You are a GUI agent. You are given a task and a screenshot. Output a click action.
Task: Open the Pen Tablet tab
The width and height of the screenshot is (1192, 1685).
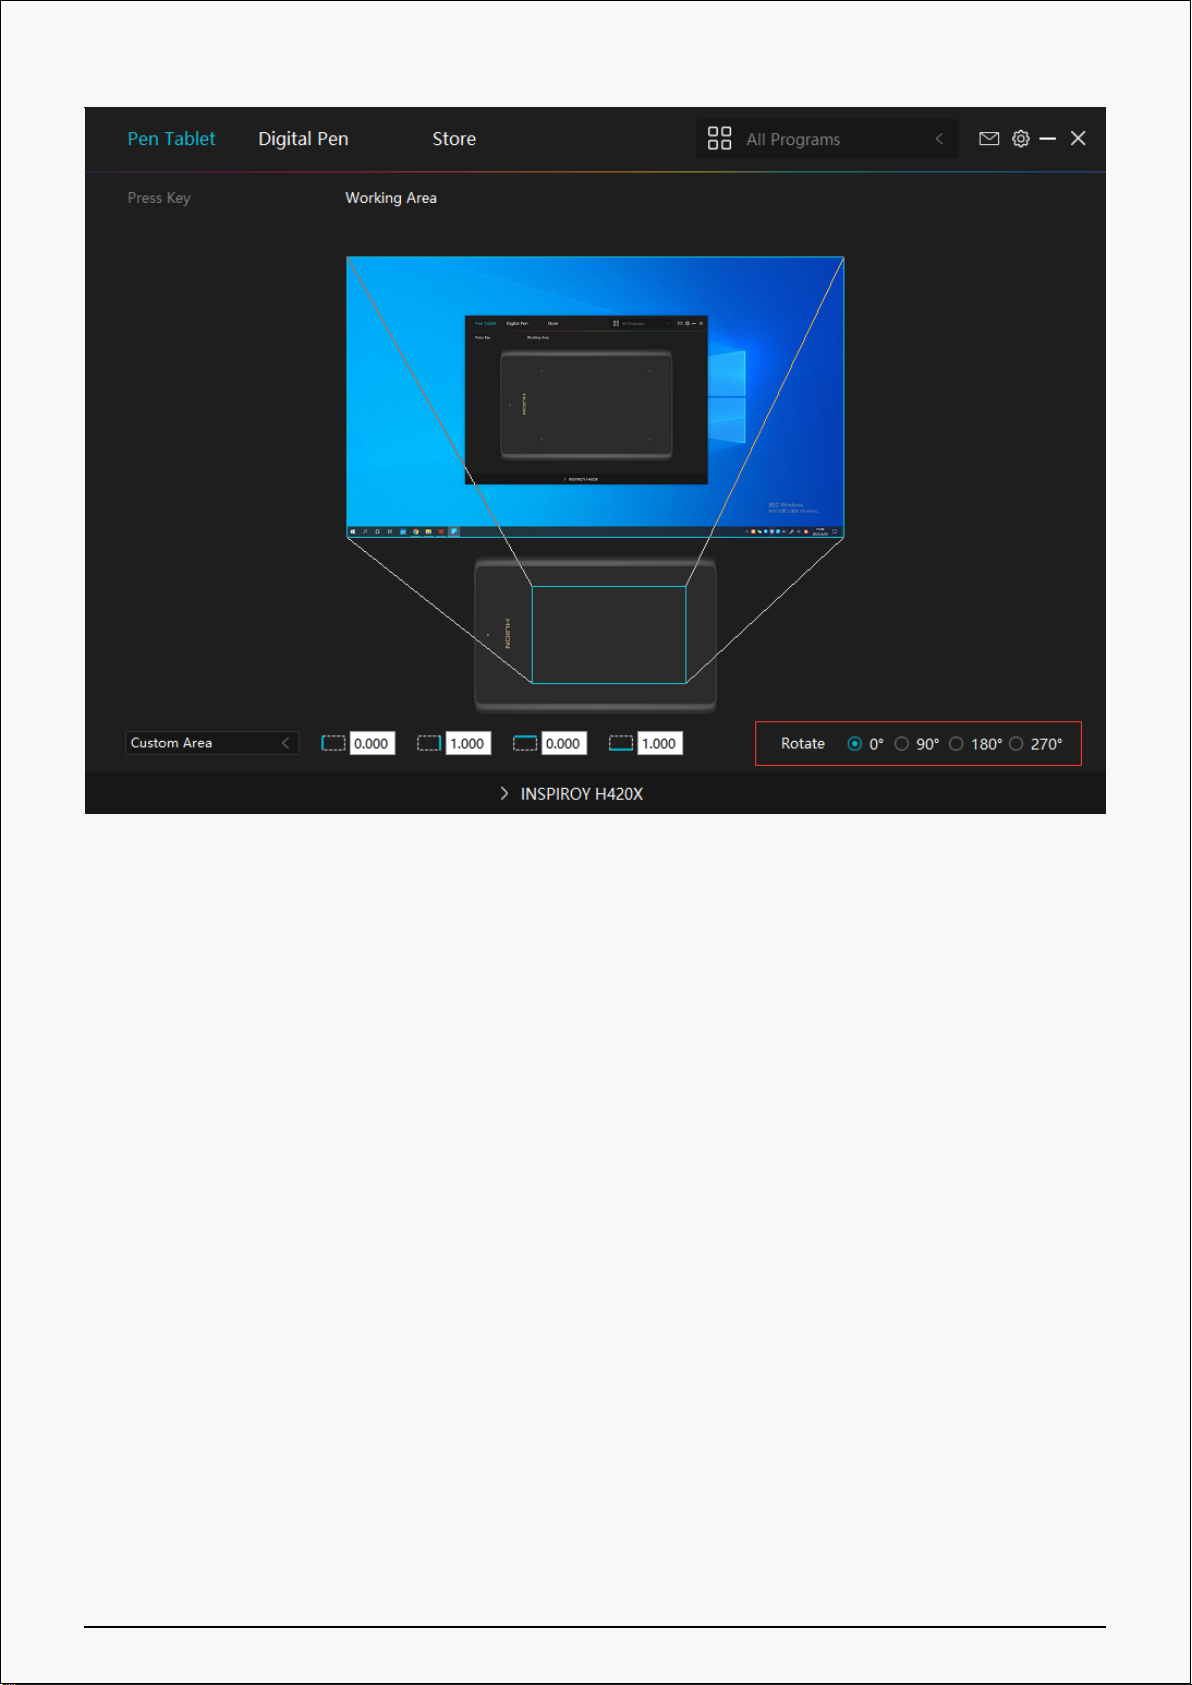171,139
